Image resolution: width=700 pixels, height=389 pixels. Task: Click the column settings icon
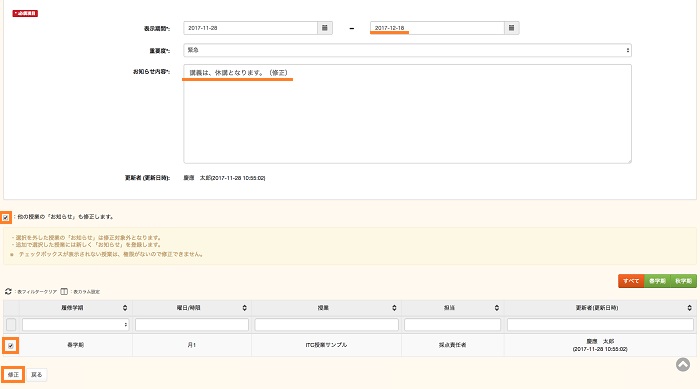pyautogui.click(x=64, y=291)
